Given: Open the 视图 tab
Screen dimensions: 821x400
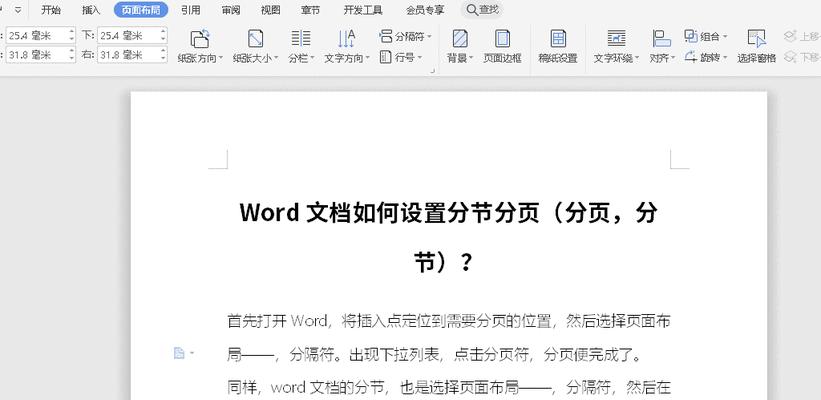Looking at the screenshot, I should click(x=271, y=10).
